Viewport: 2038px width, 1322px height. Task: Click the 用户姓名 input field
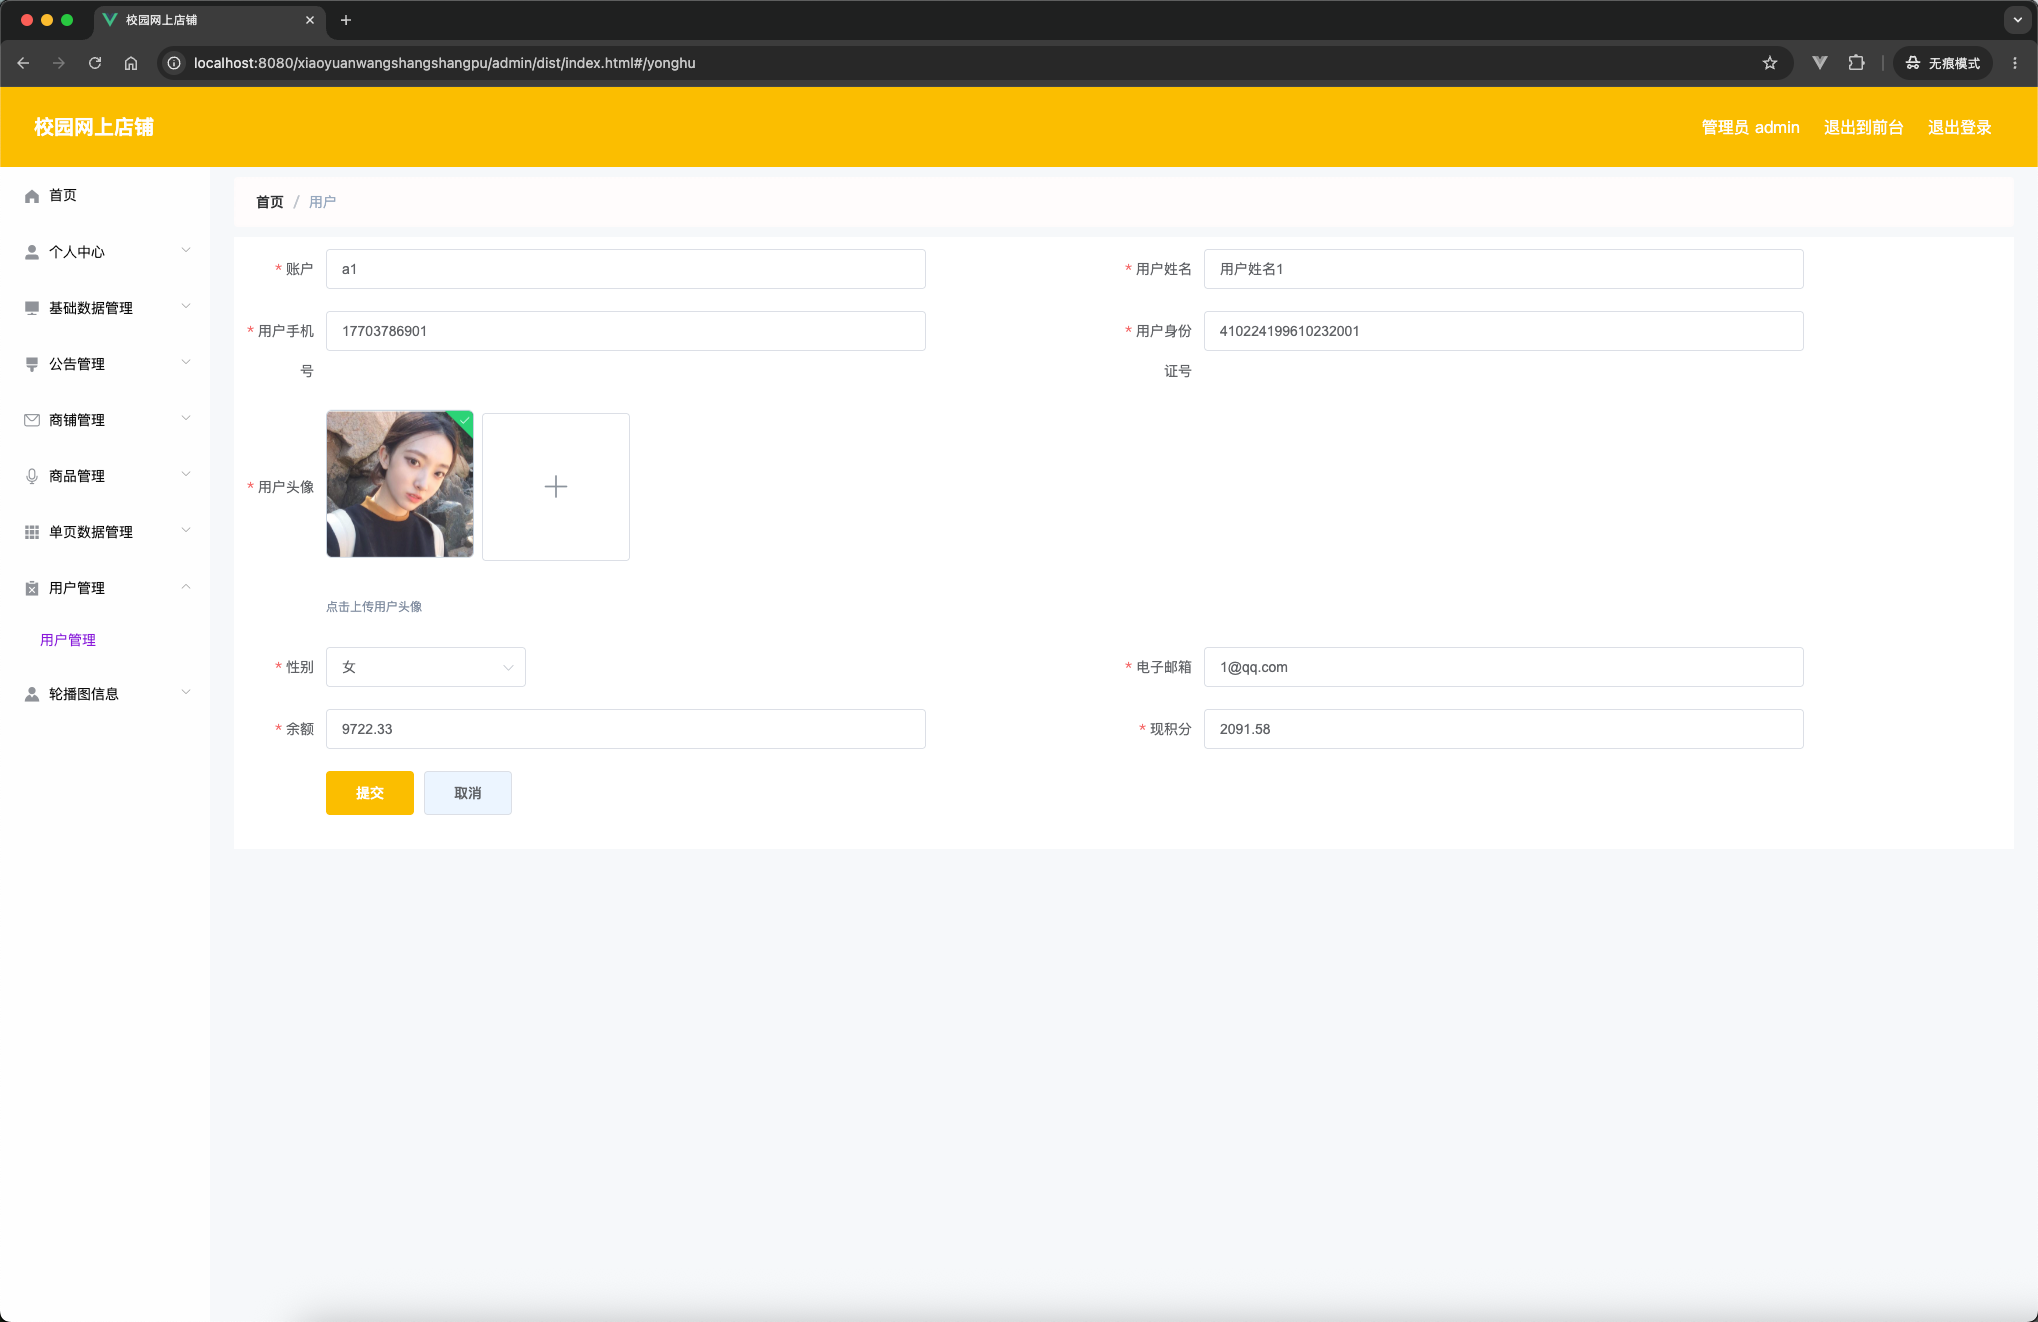tap(1504, 269)
